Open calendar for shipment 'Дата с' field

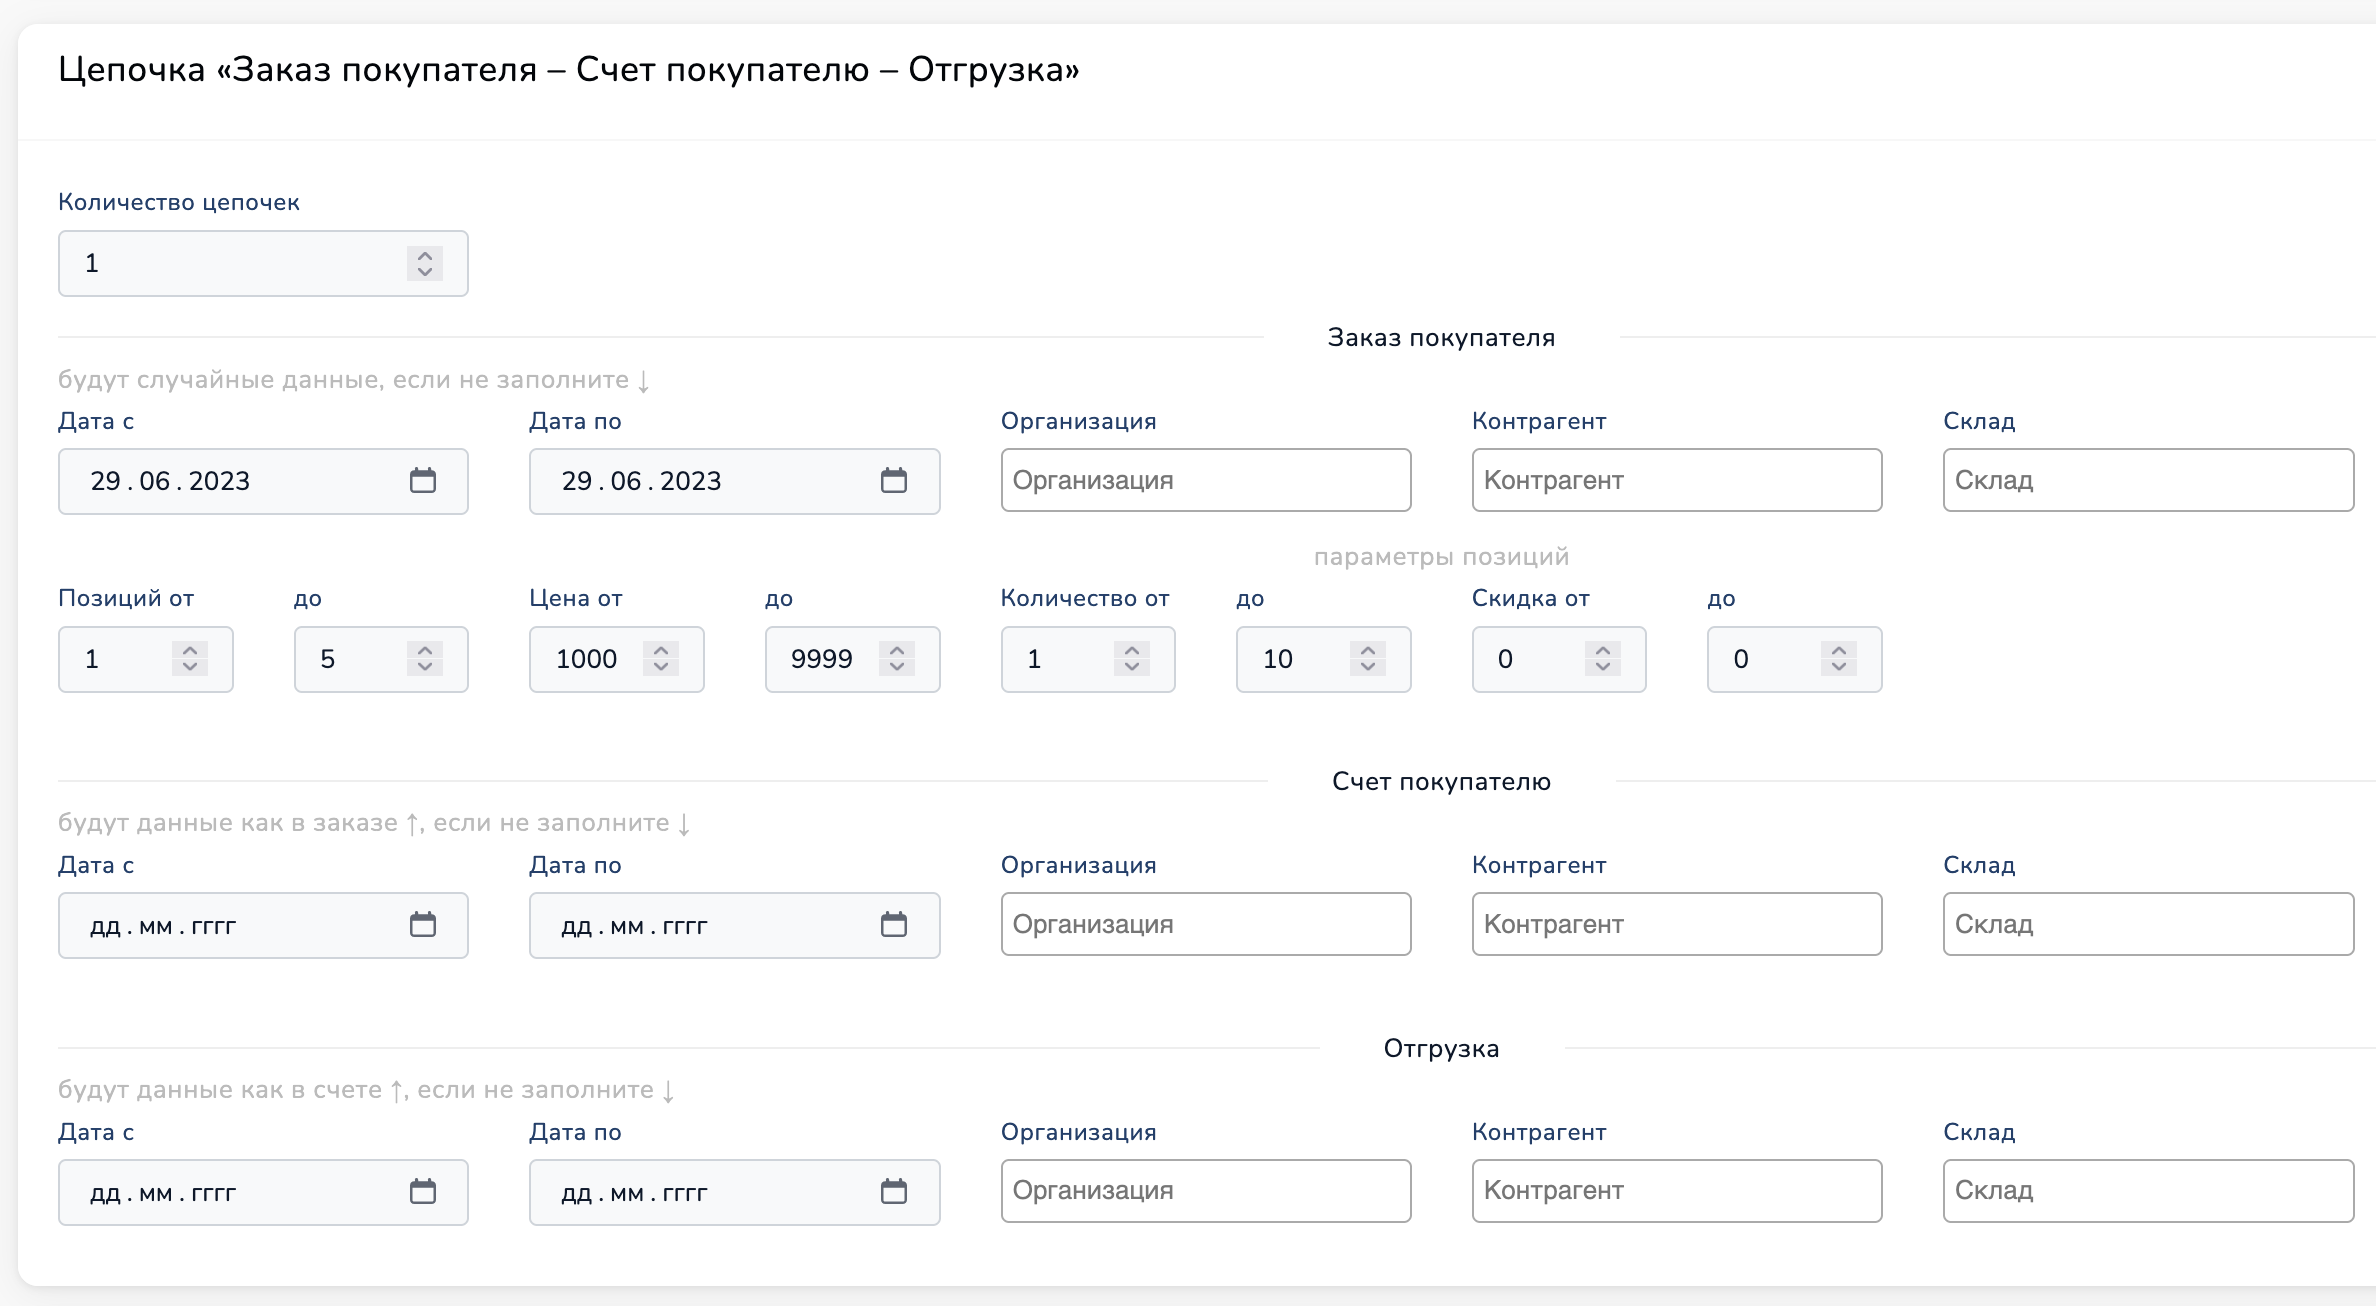pyautogui.click(x=423, y=1192)
